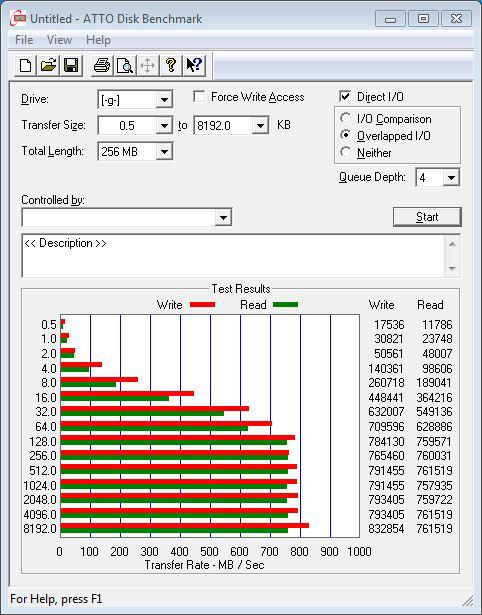Select the Overlapped I/O radio button

click(346, 135)
